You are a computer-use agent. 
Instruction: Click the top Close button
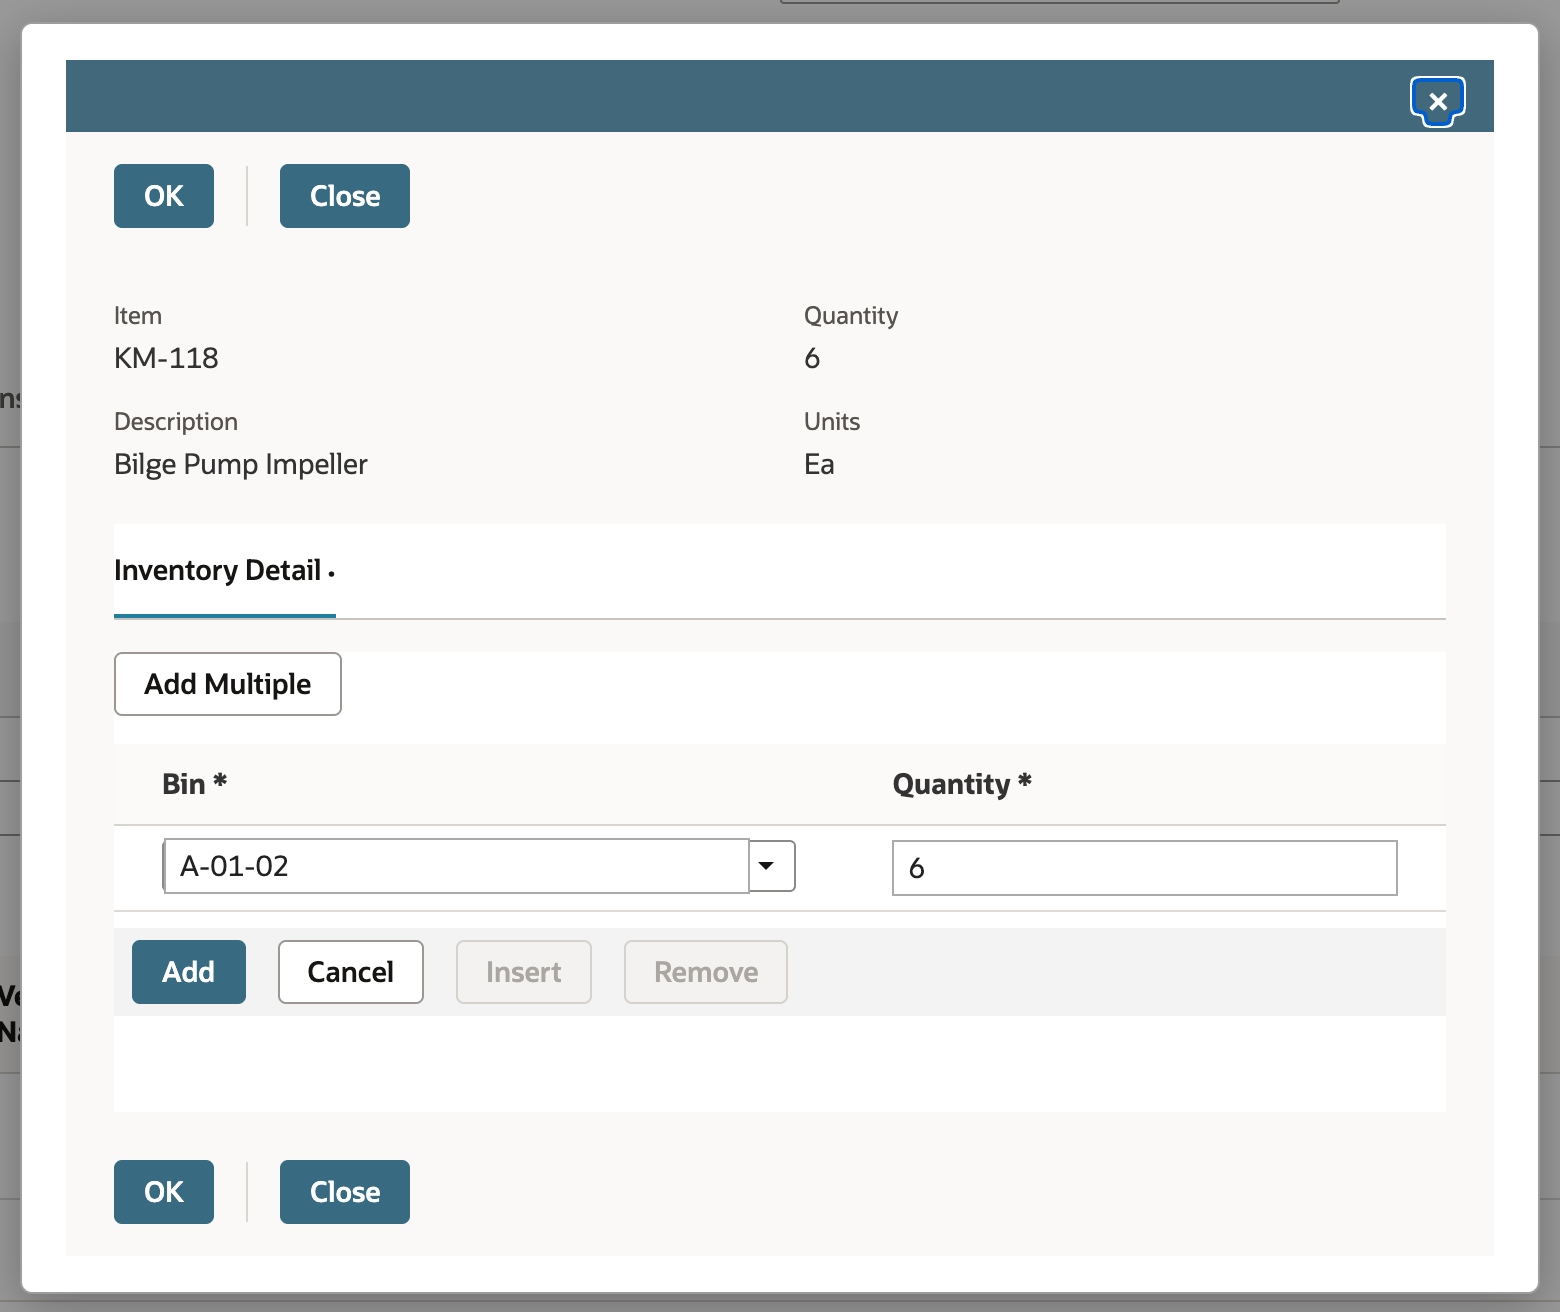click(x=345, y=196)
